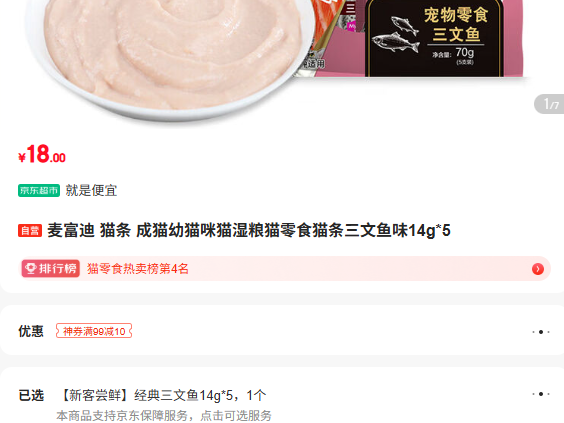Screen dimensions: 564x423
Task: Open the 猫零食热卖榜第4名 ranking link
Action: point(138,269)
